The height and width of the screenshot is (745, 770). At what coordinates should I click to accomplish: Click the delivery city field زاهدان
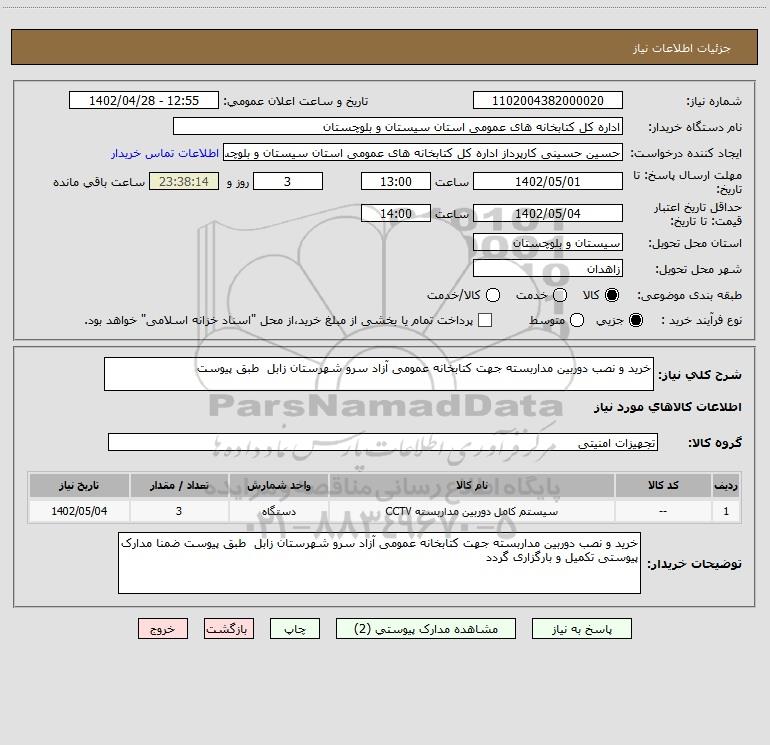(x=548, y=268)
